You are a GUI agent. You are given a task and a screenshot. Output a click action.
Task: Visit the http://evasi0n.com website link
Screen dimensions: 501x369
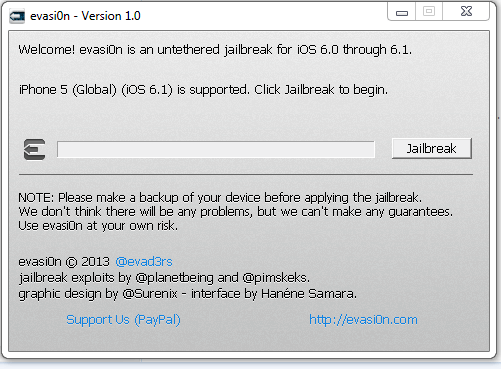click(x=363, y=320)
